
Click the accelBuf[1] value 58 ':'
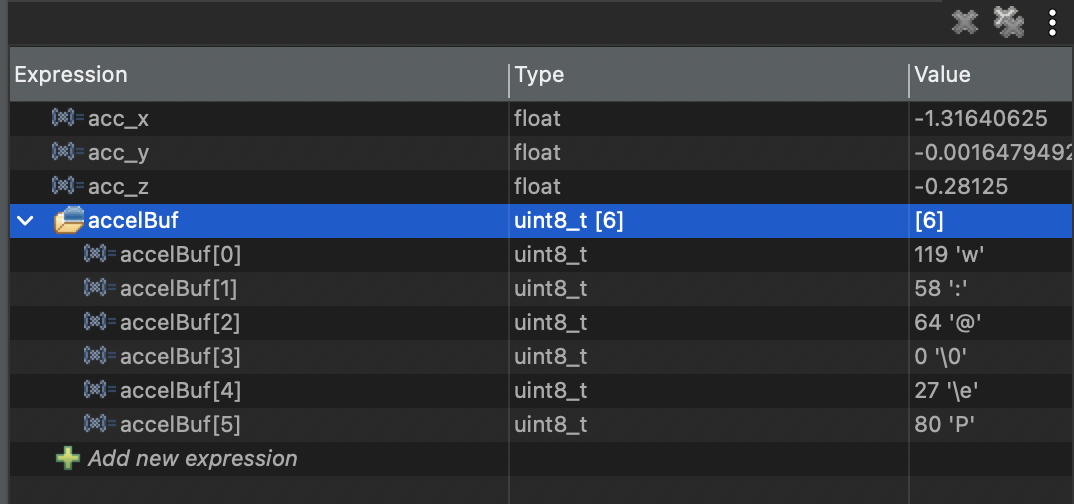(x=940, y=289)
